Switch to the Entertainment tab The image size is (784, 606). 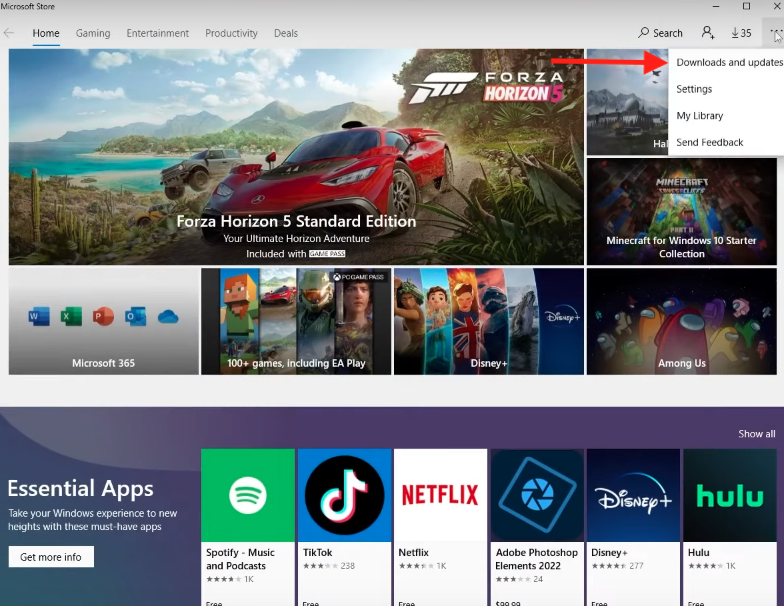point(158,33)
